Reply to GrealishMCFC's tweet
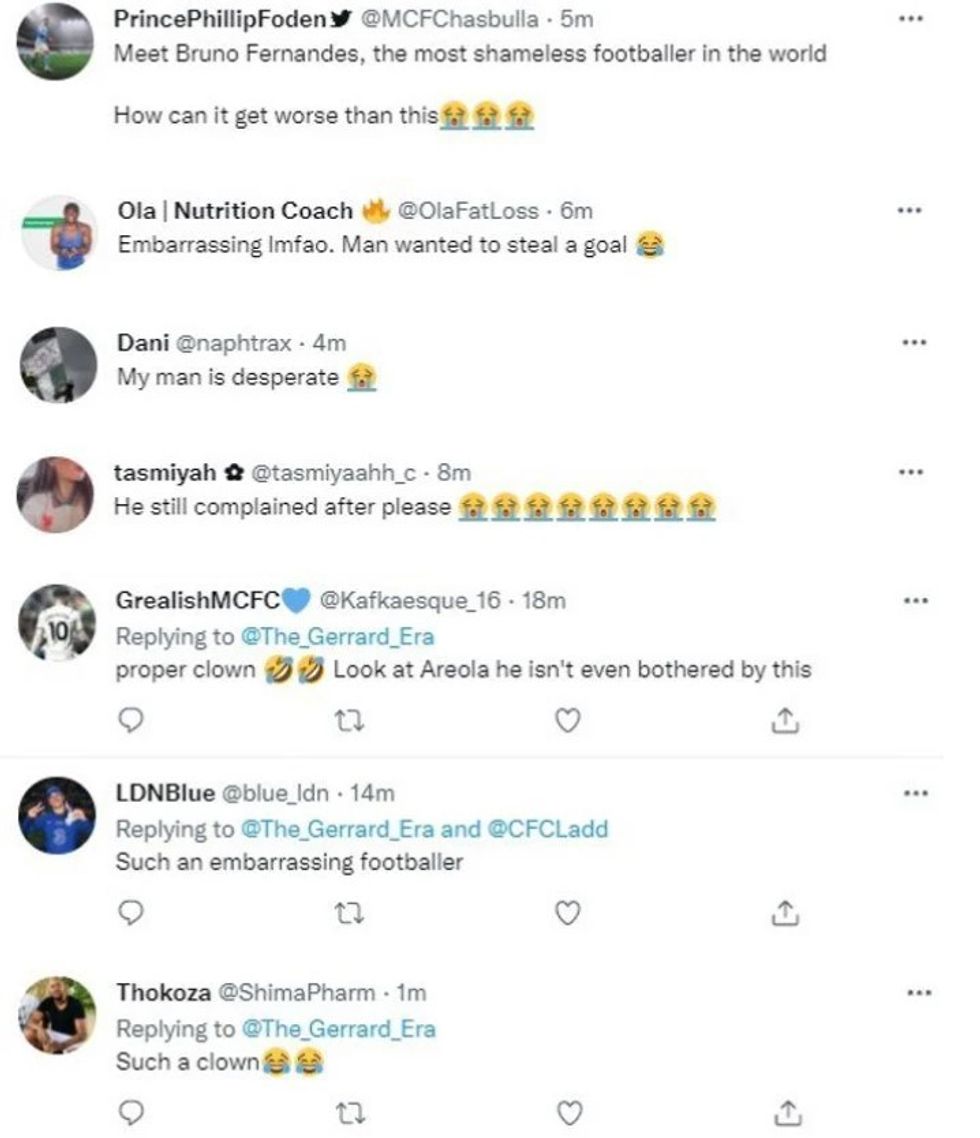 (x=131, y=720)
